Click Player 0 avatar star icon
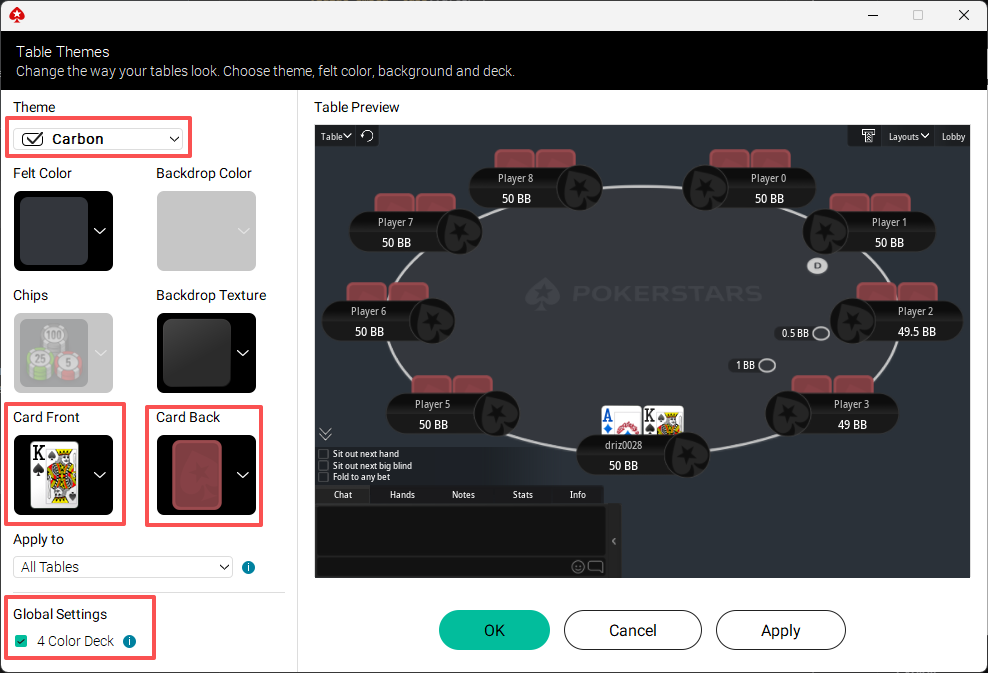The width and height of the screenshot is (988, 673). tap(706, 188)
